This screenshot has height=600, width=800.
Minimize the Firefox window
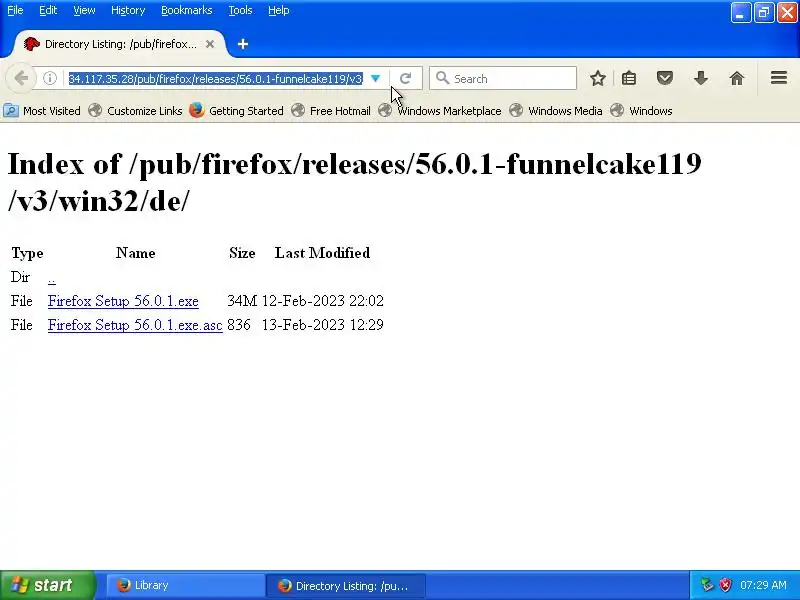(740, 13)
